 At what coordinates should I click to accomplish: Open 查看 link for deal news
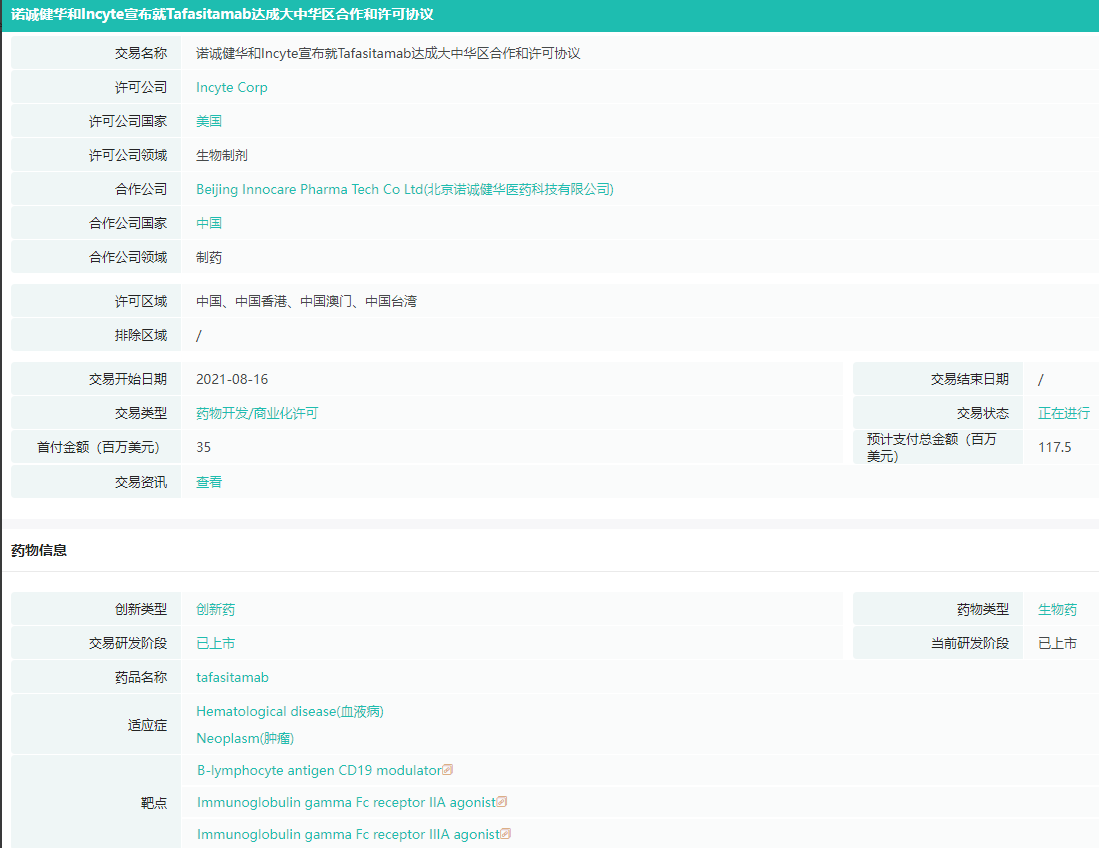(208, 481)
